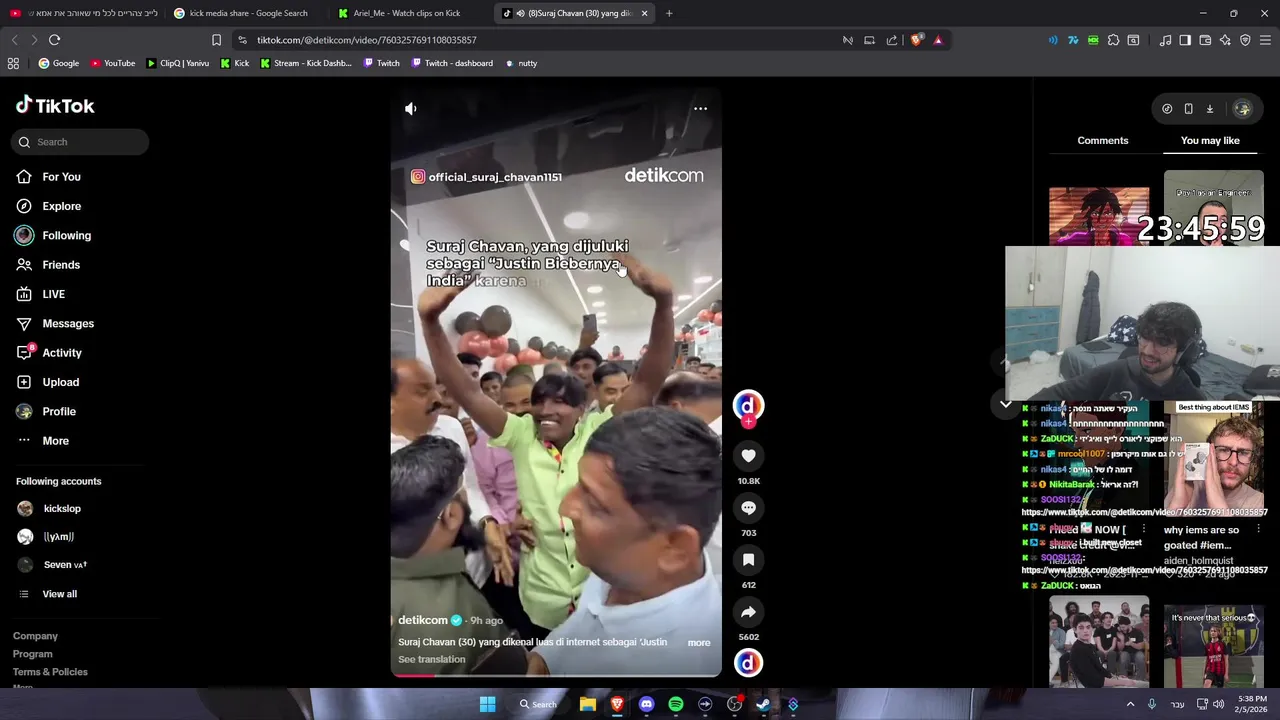
Task: Open the browser hamburger main menu
Action: pyautogui.click(x=1266, y=40)
